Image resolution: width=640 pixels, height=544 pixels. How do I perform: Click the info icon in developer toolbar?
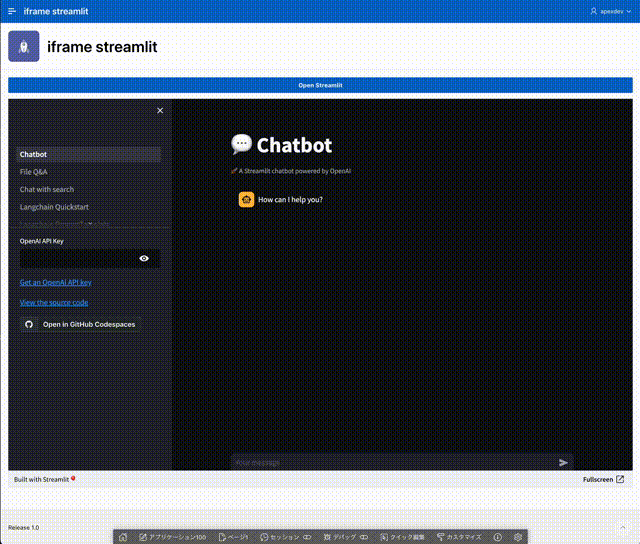[498, 537]
